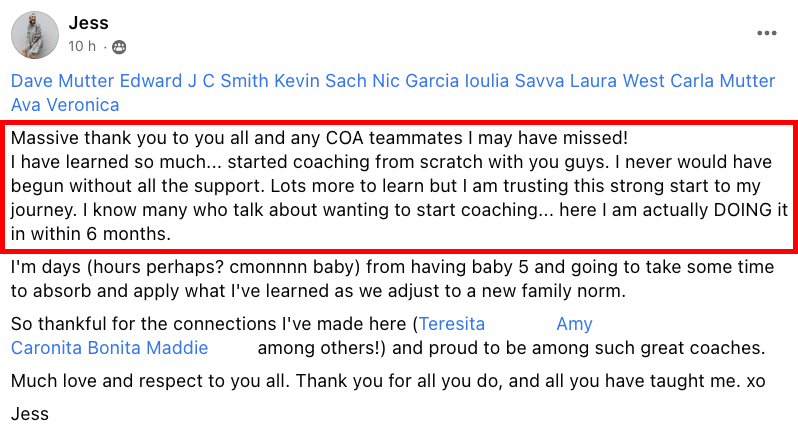The image size is (798, 435).
Task: Click the Teresita mention link
Action: (452, 324)
